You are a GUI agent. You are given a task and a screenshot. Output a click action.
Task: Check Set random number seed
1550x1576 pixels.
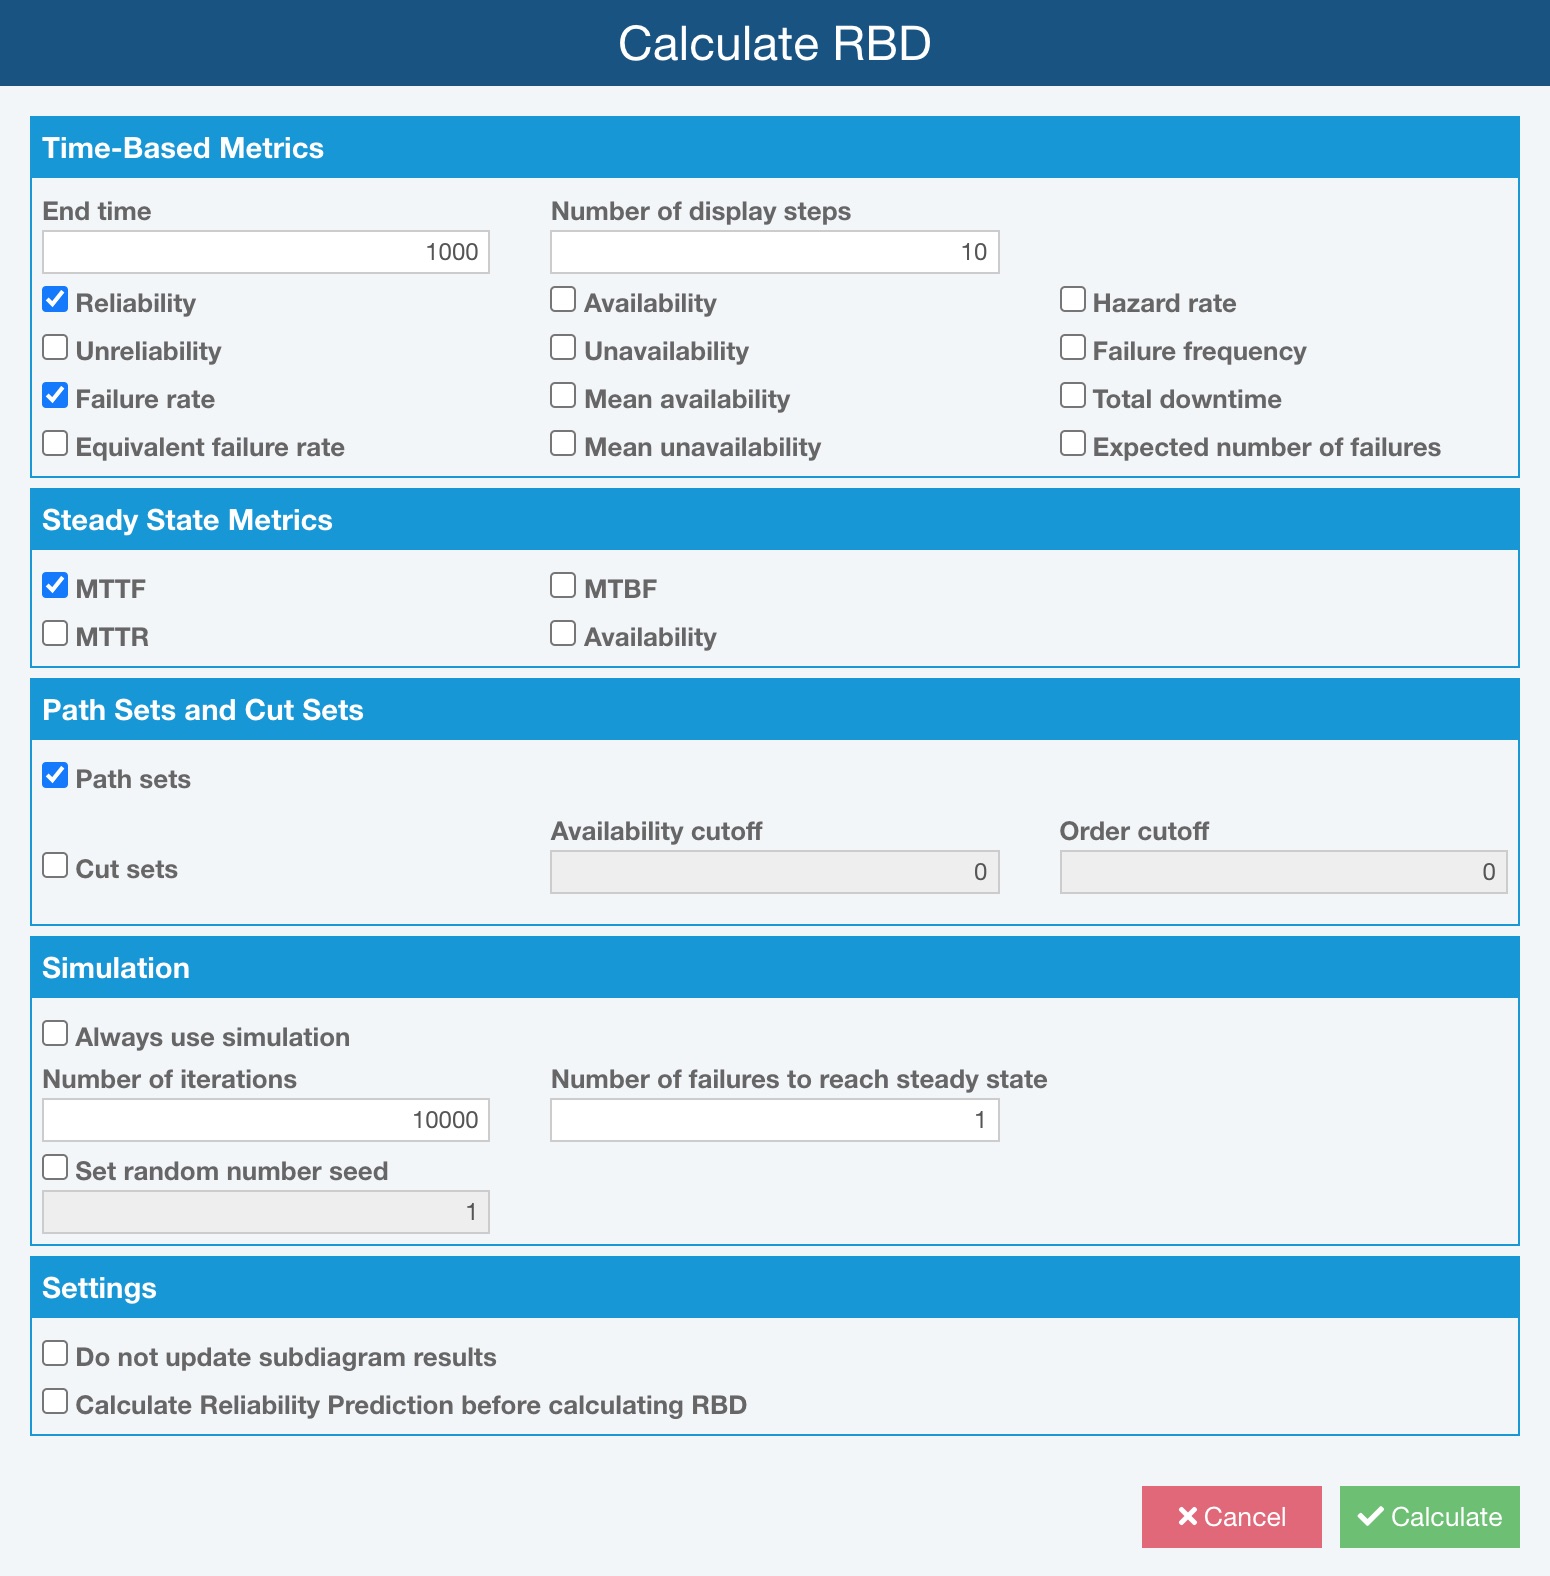[x=56, y=1168]
